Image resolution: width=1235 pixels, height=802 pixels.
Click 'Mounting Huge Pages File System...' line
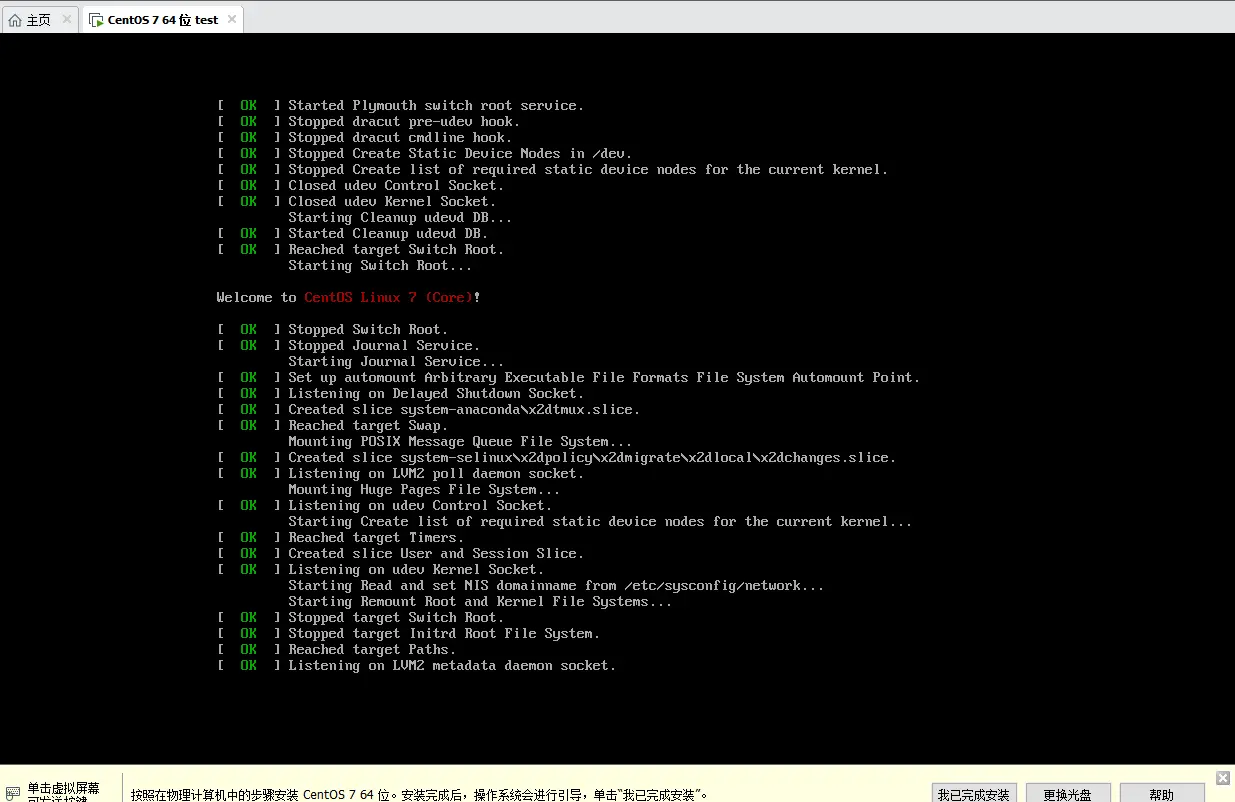coord(424,489)
